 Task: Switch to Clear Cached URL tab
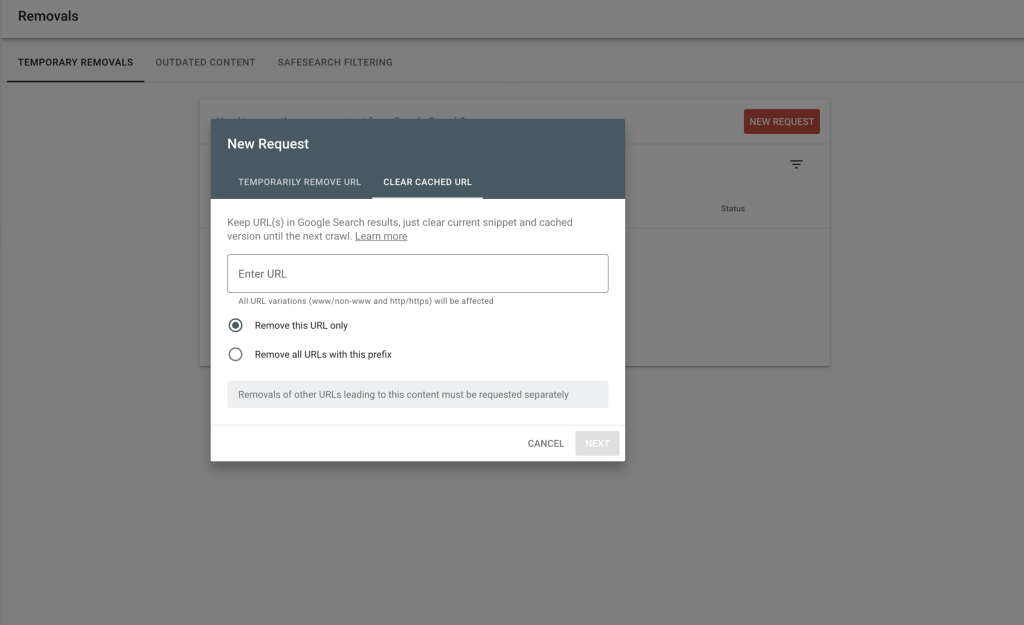(427, 182)
